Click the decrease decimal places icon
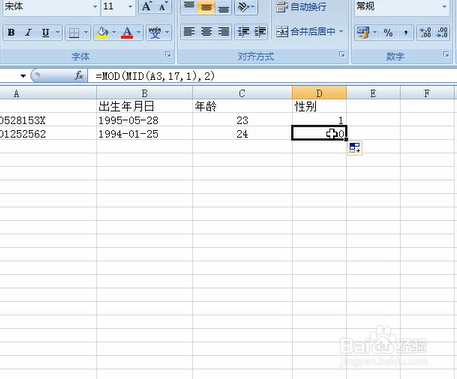This screenshot has width=457, height=379. [x=442, y=32]
